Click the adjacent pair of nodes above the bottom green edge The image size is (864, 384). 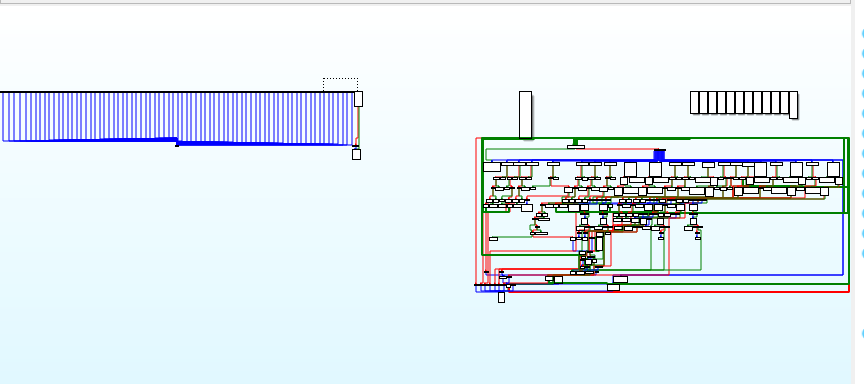pyautogui.click(x=554, y=279)
